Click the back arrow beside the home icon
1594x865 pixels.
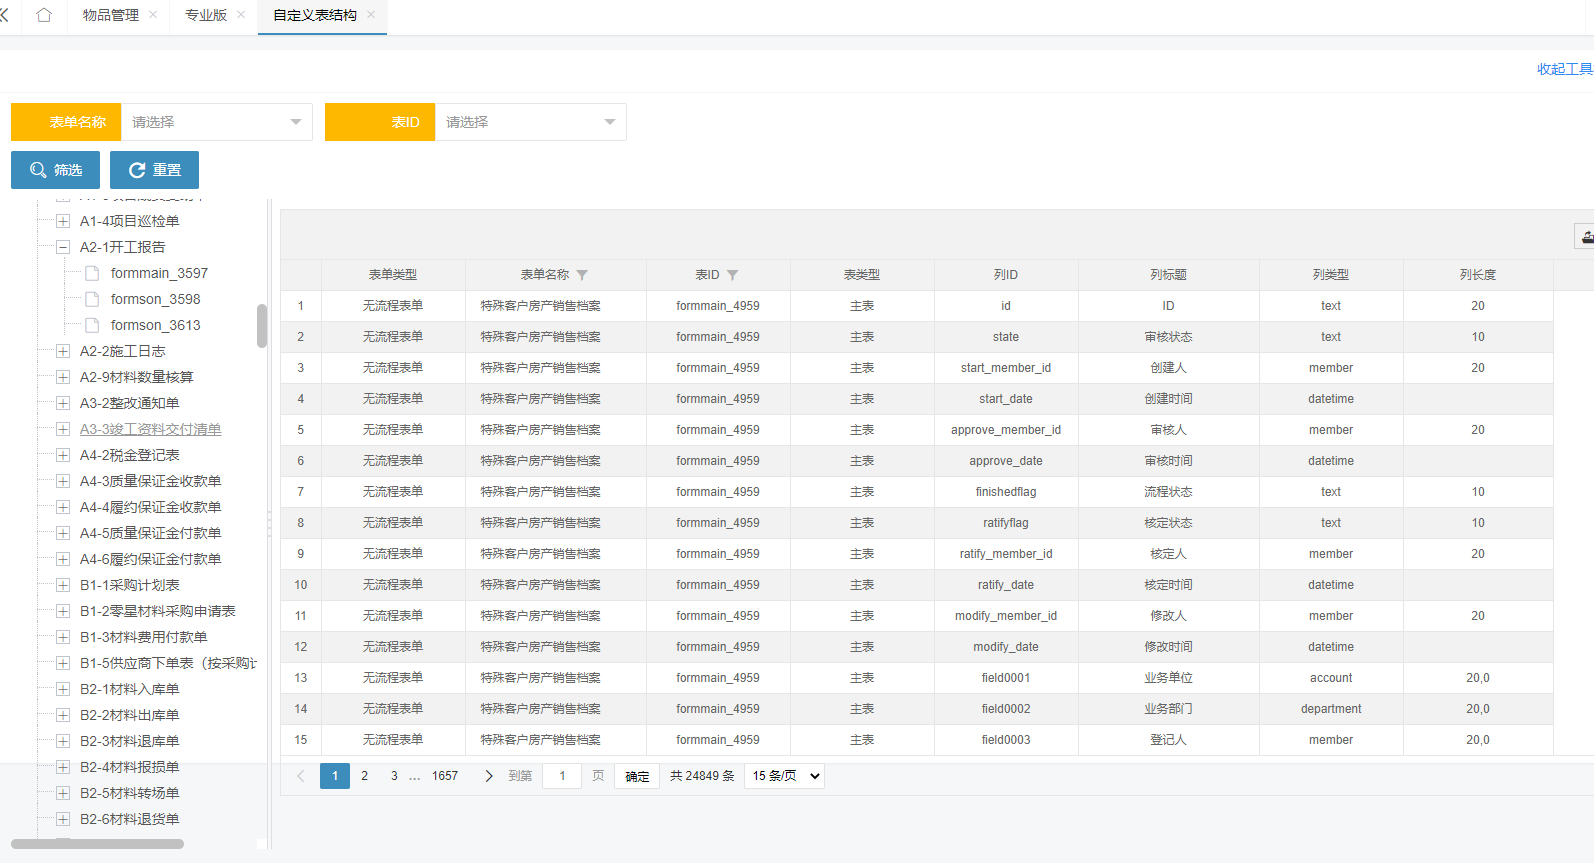(x=5, y=15)
